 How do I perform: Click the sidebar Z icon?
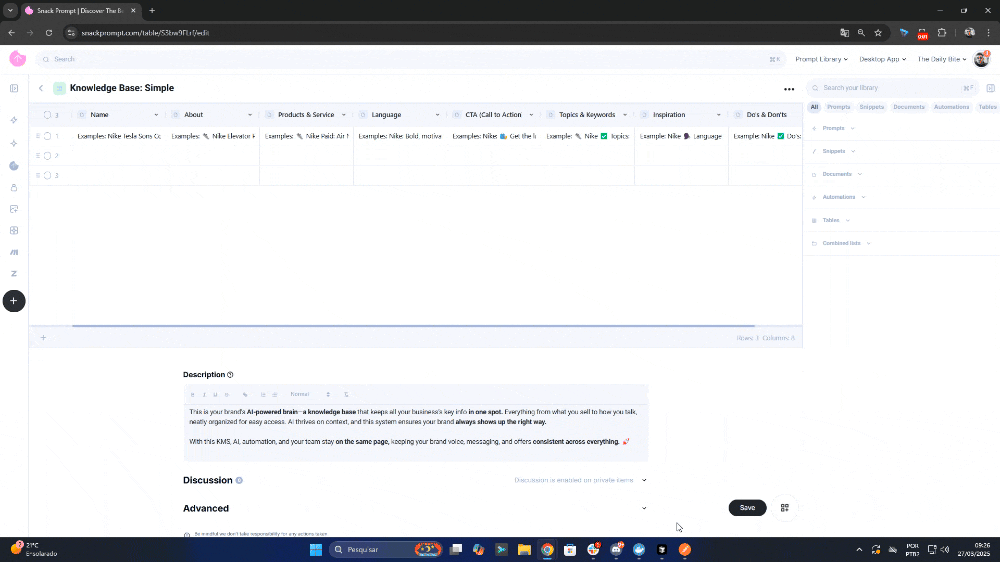(x=14, y=274)
